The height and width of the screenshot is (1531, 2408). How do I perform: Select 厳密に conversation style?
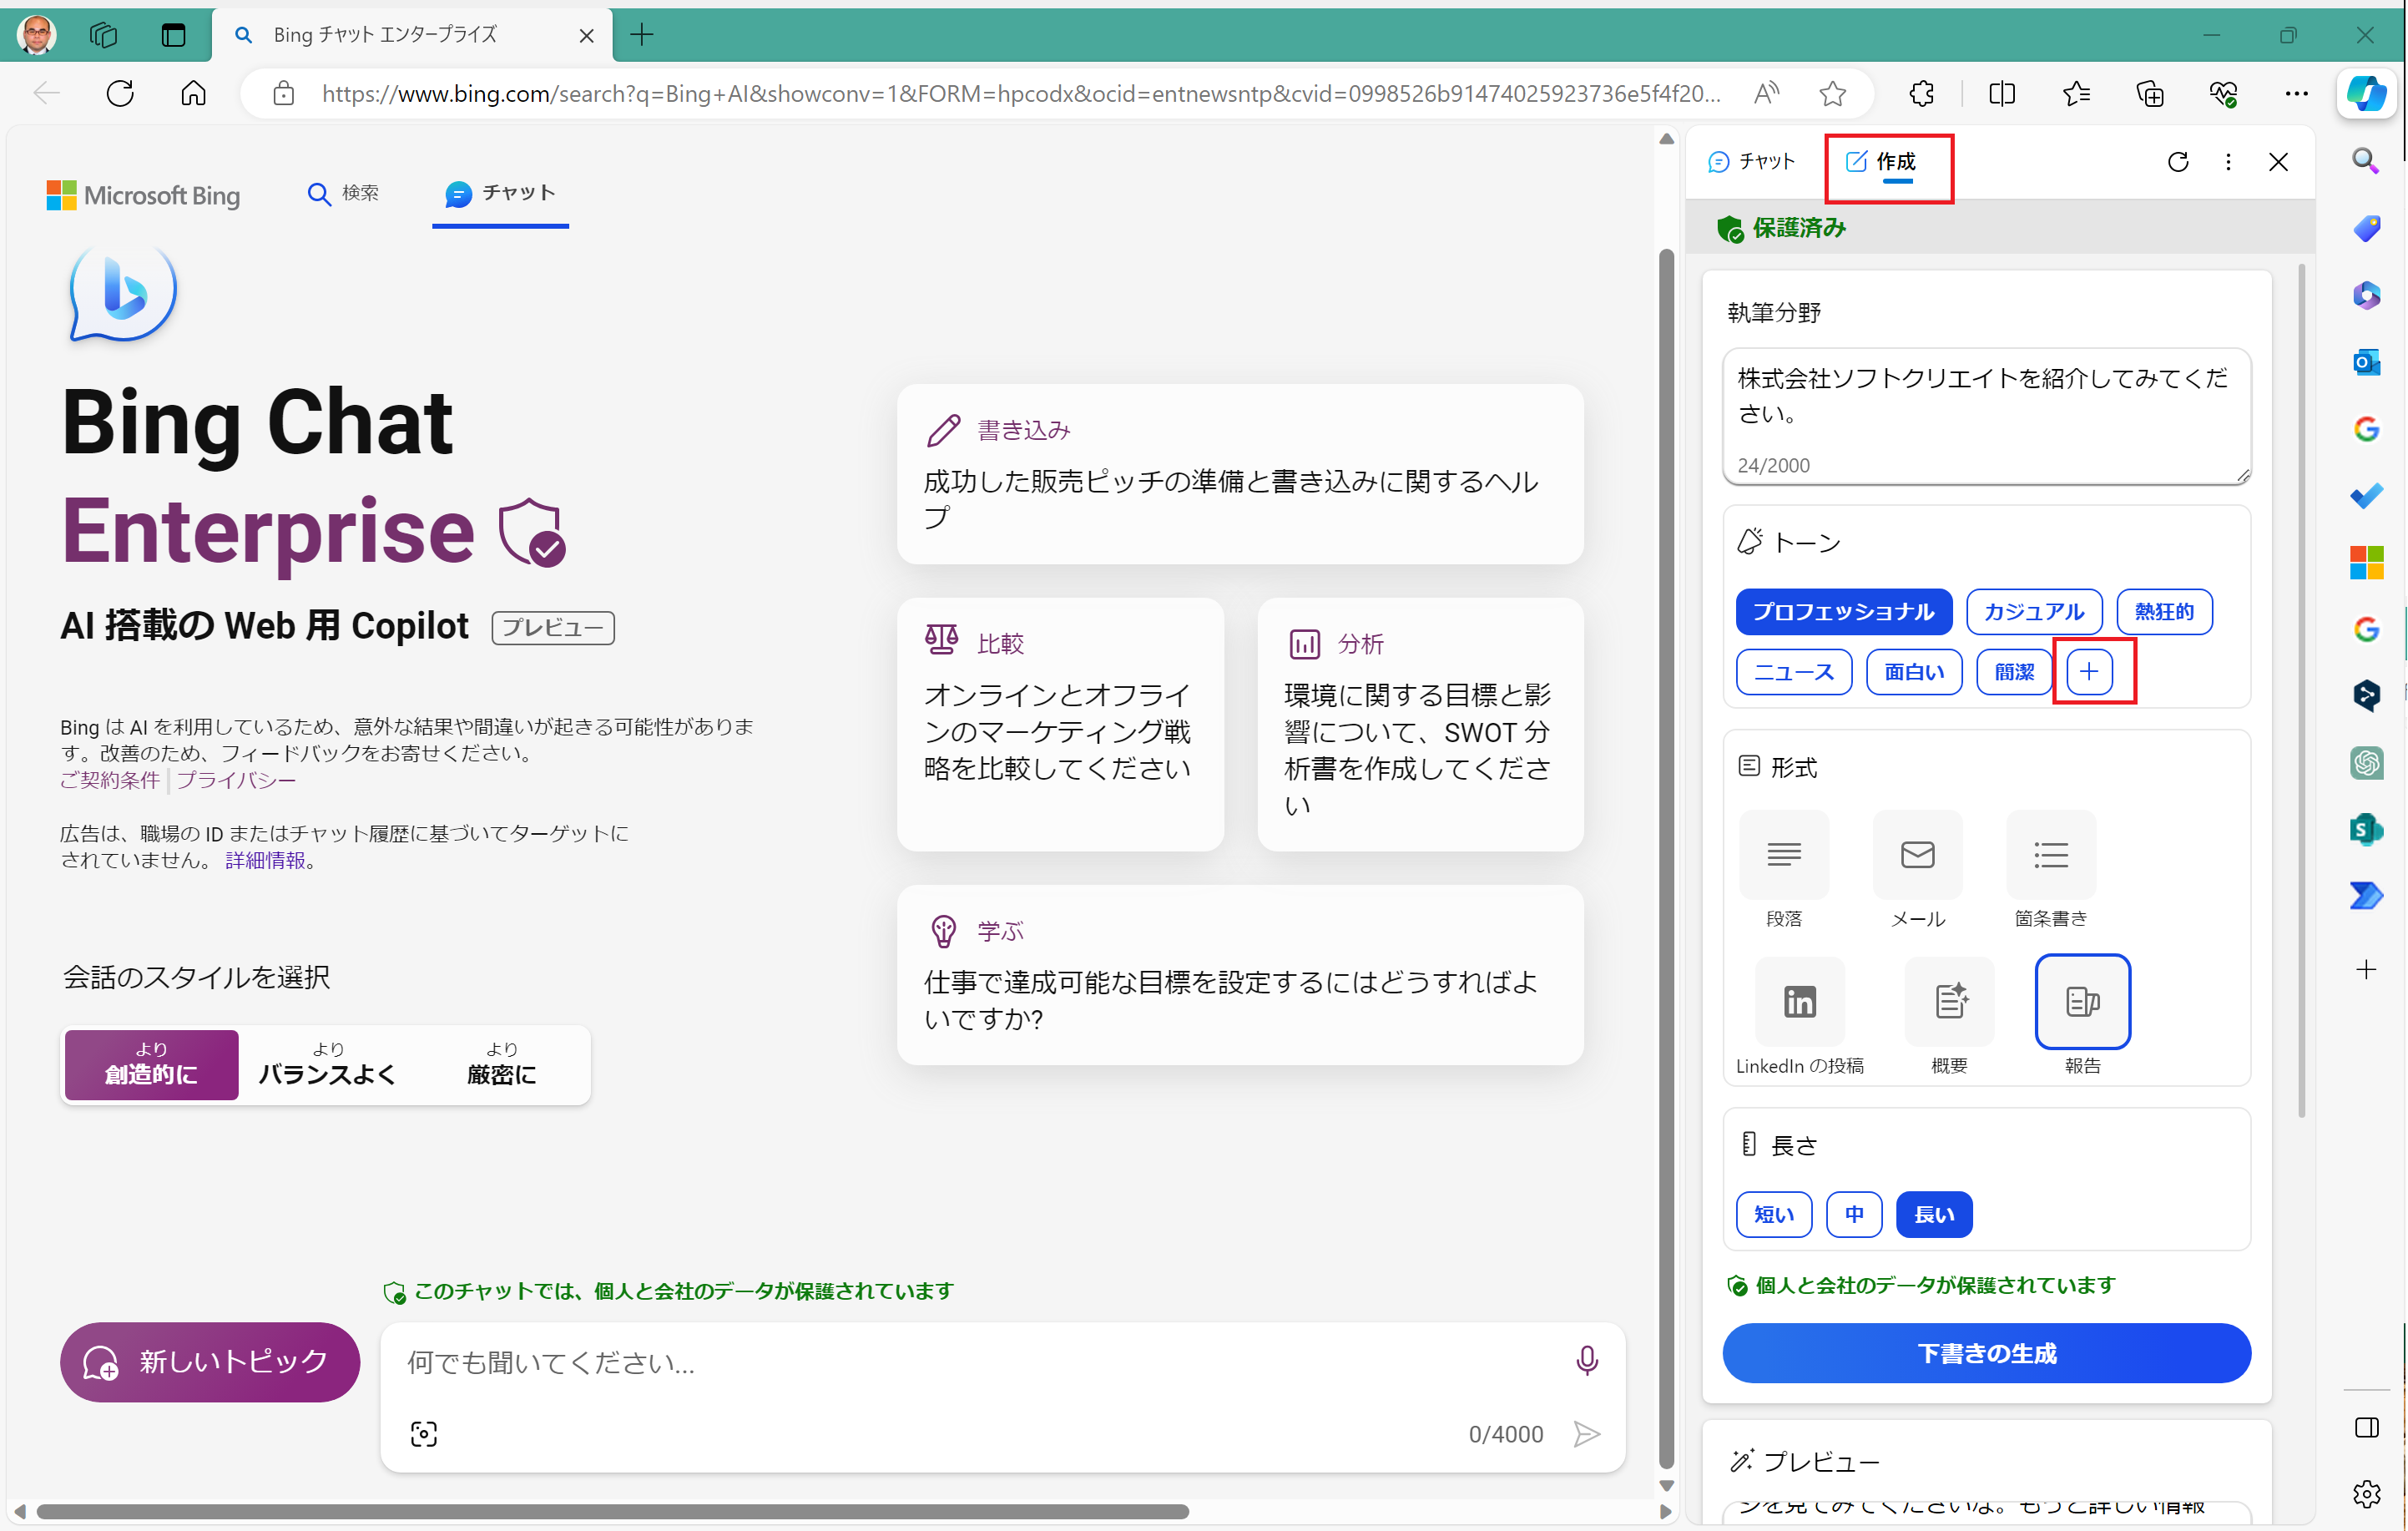(x=501, y=1064)
